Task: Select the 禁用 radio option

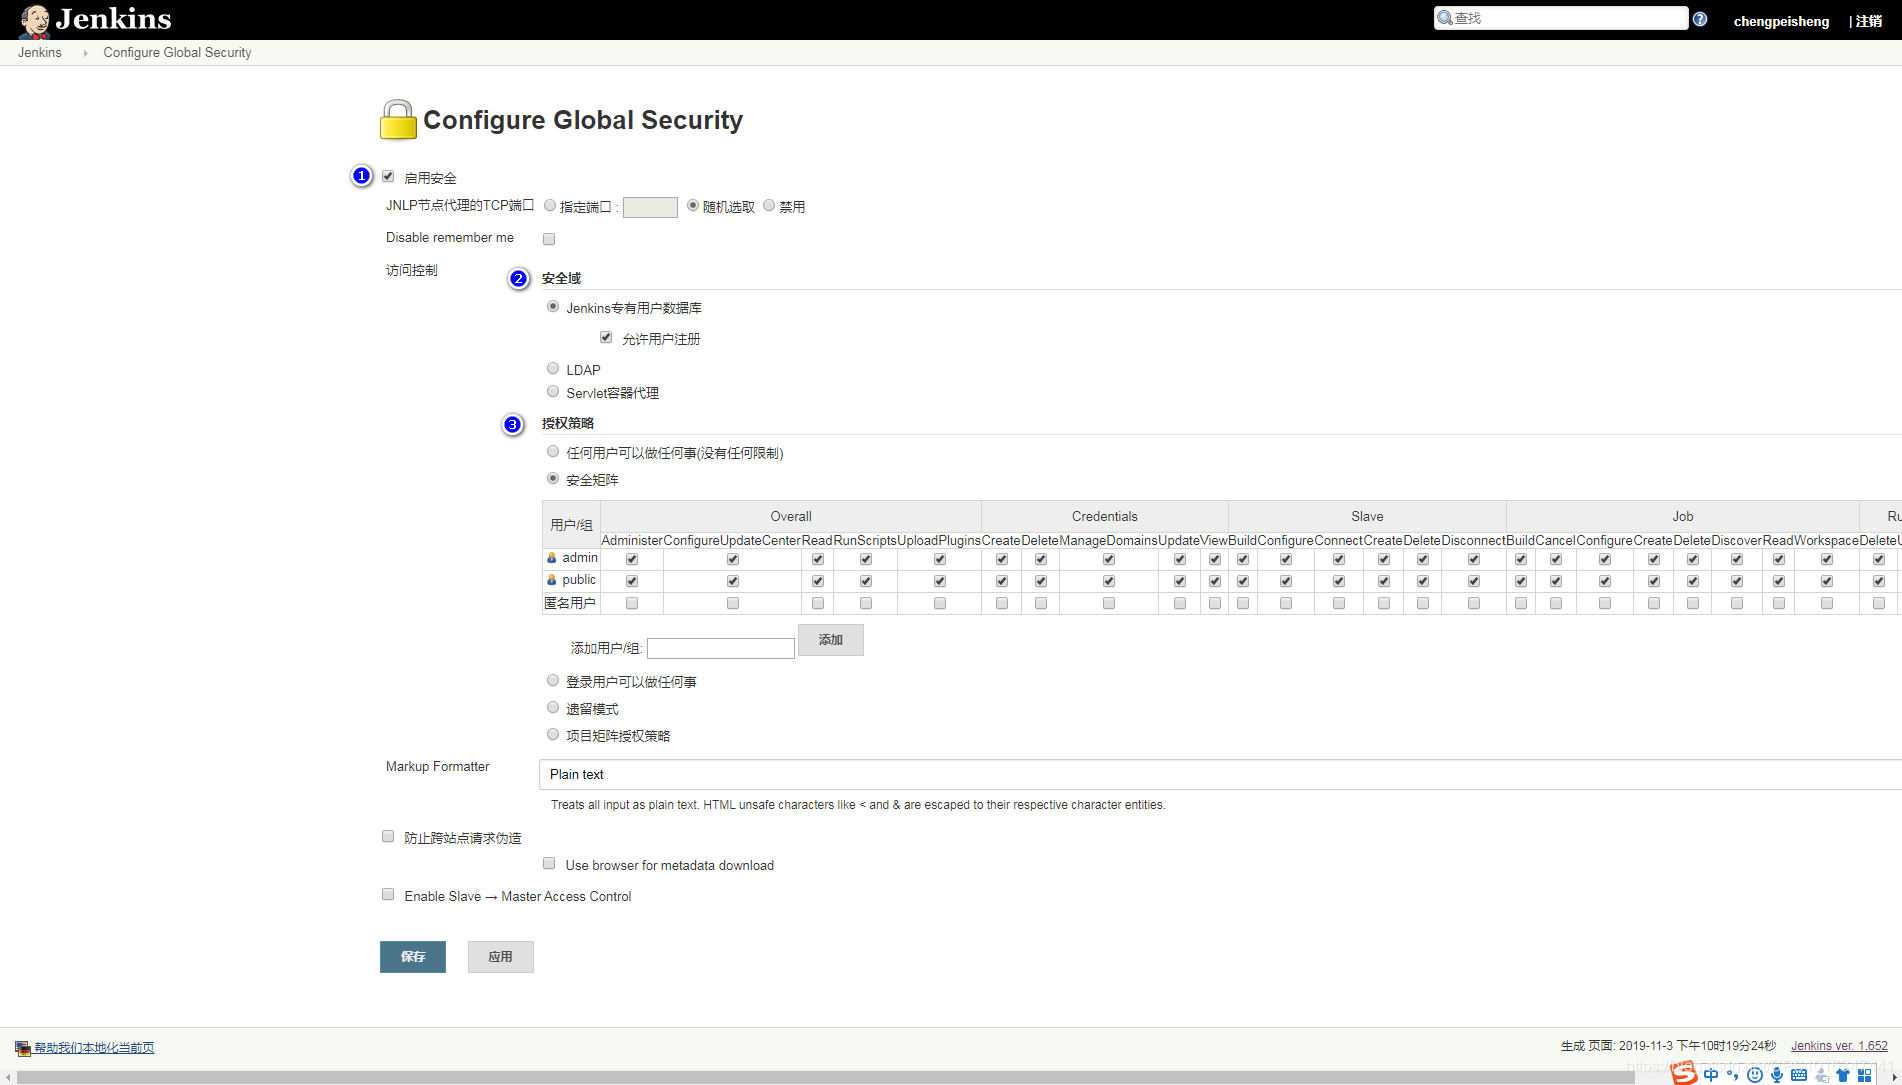Action: pos(769,205)
